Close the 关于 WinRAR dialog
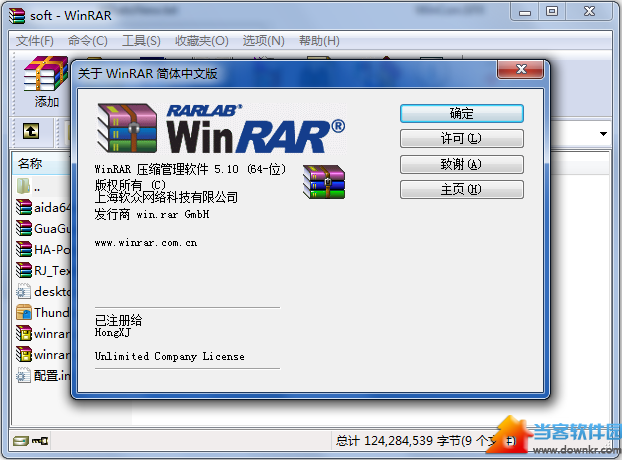 click(520, 69)
